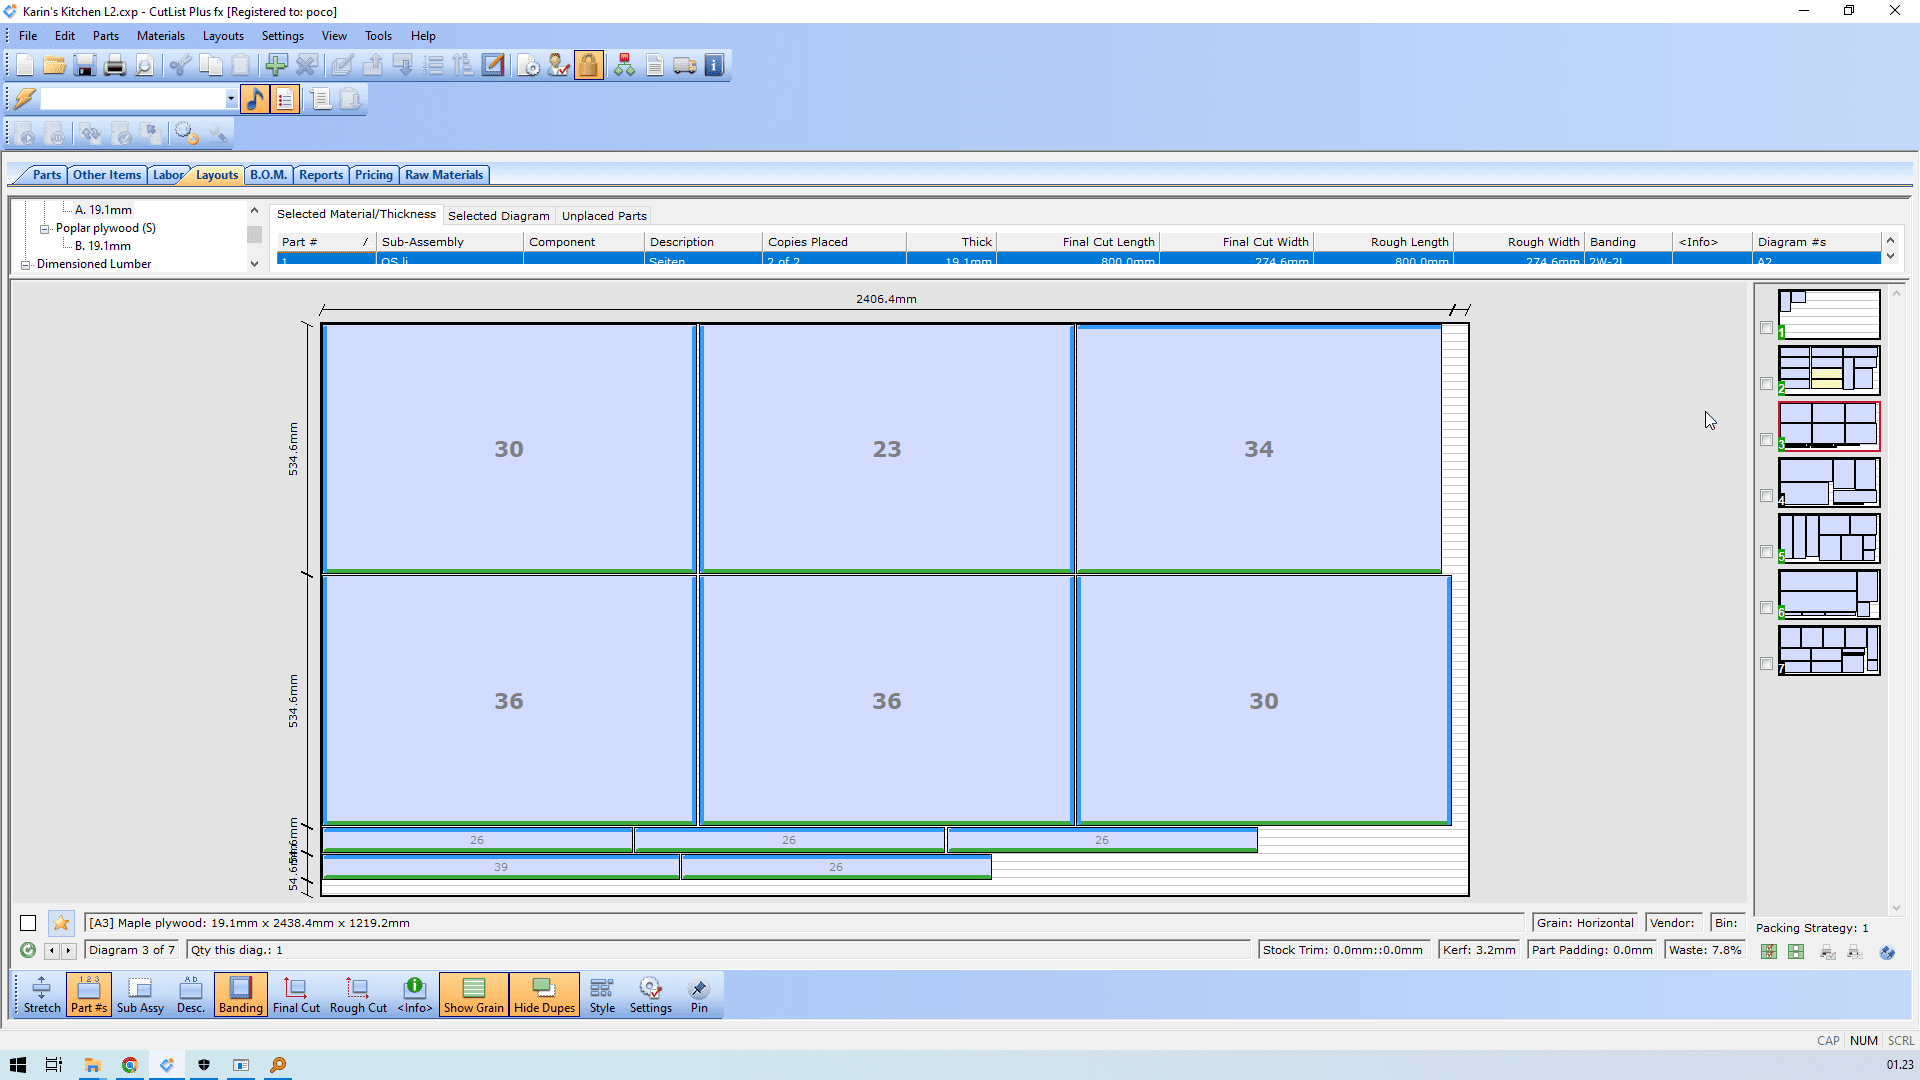Open the layout Style icon
The image size is (1920, 1080).
[602, 995]
